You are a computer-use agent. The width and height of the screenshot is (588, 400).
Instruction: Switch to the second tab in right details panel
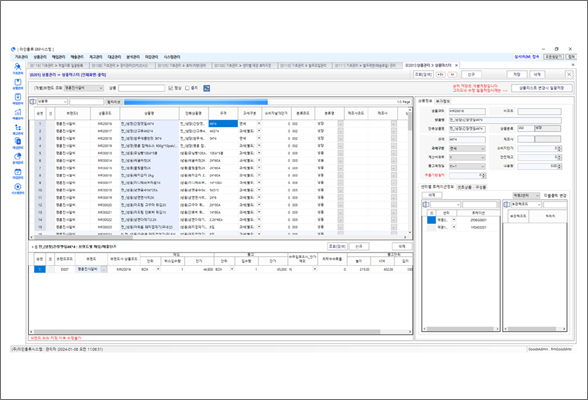point(442,101)
